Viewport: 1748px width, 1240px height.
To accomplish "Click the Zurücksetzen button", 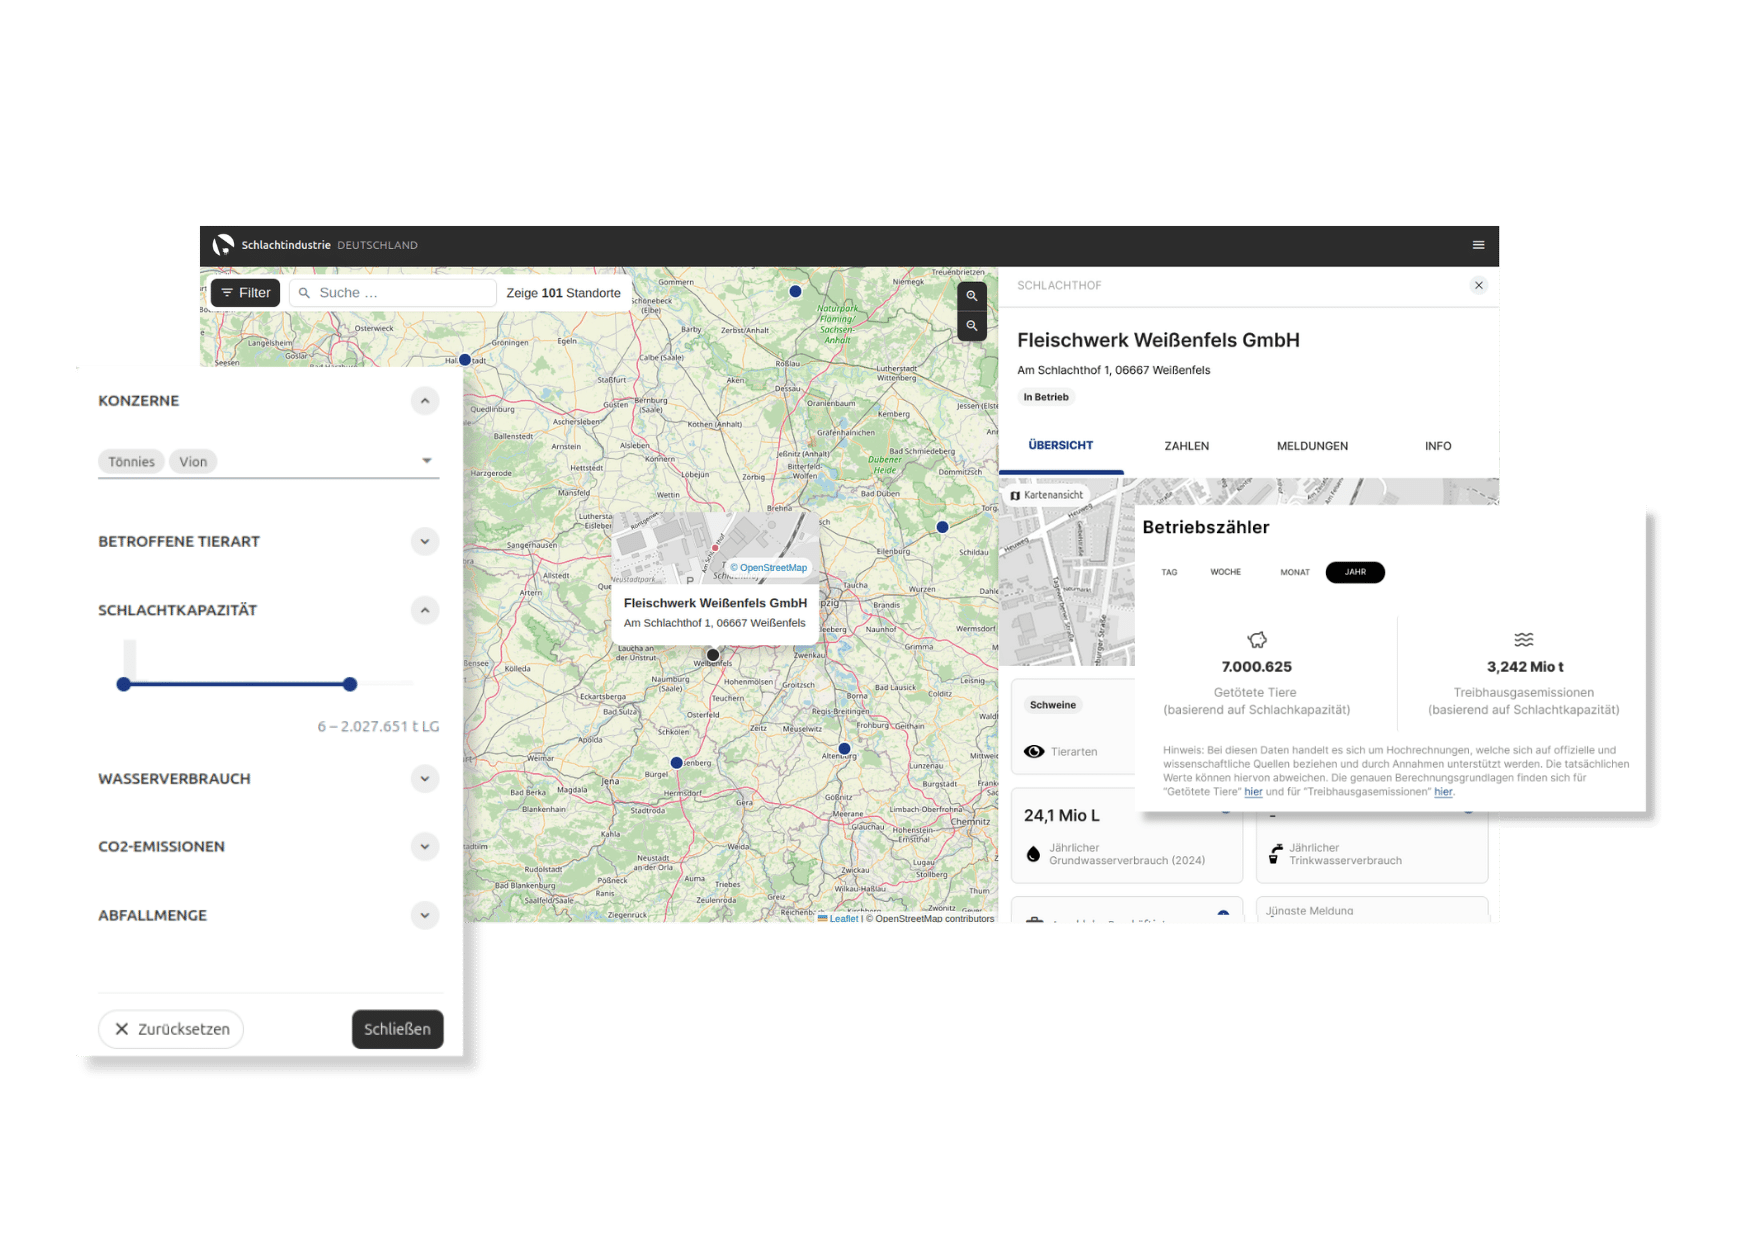I will tap(171, 1029).
